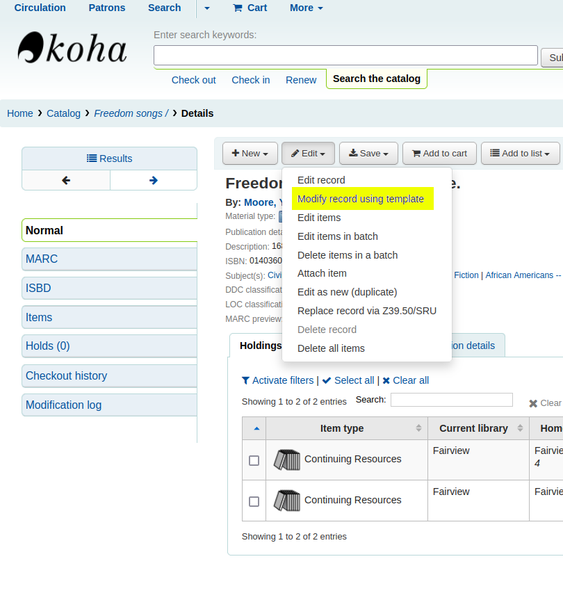Viewport: 563px width, 600px height.
Task: Open the Add to list dropdown
Action: click(x=520, y=153)
